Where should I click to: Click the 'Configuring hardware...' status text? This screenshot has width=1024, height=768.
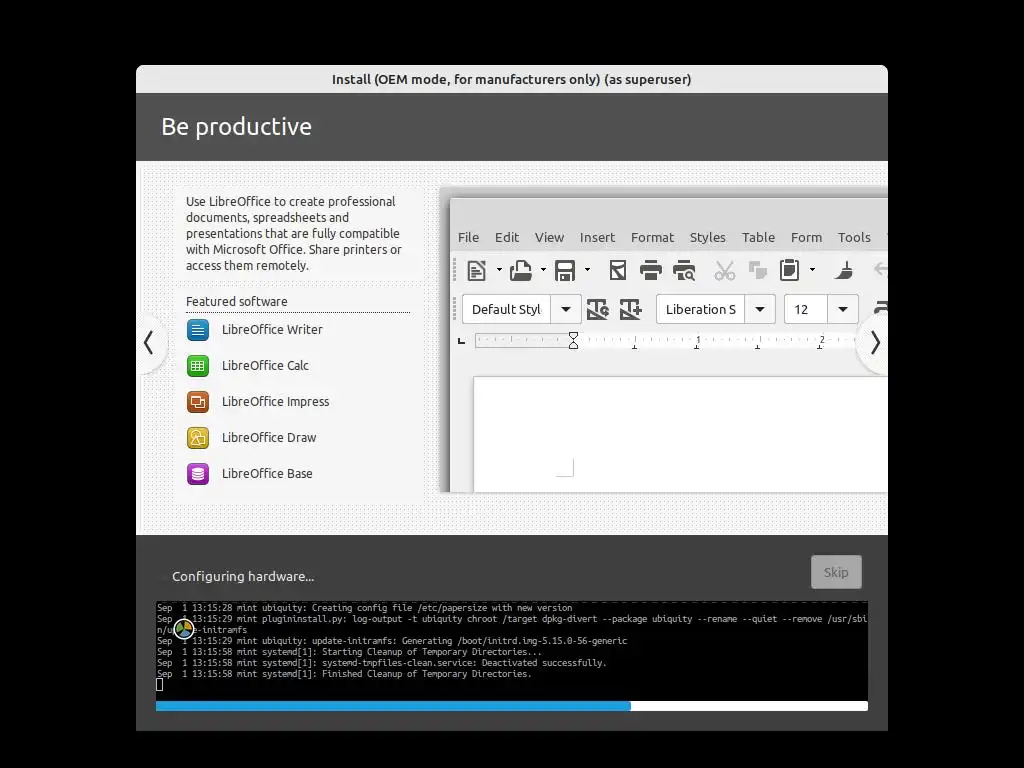(243, 577)
